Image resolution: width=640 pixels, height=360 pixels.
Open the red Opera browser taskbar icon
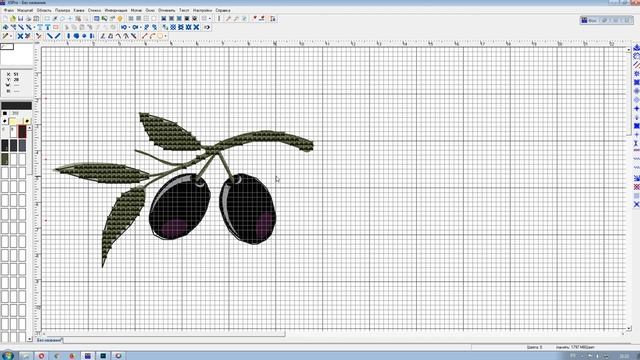coord(41,356)
